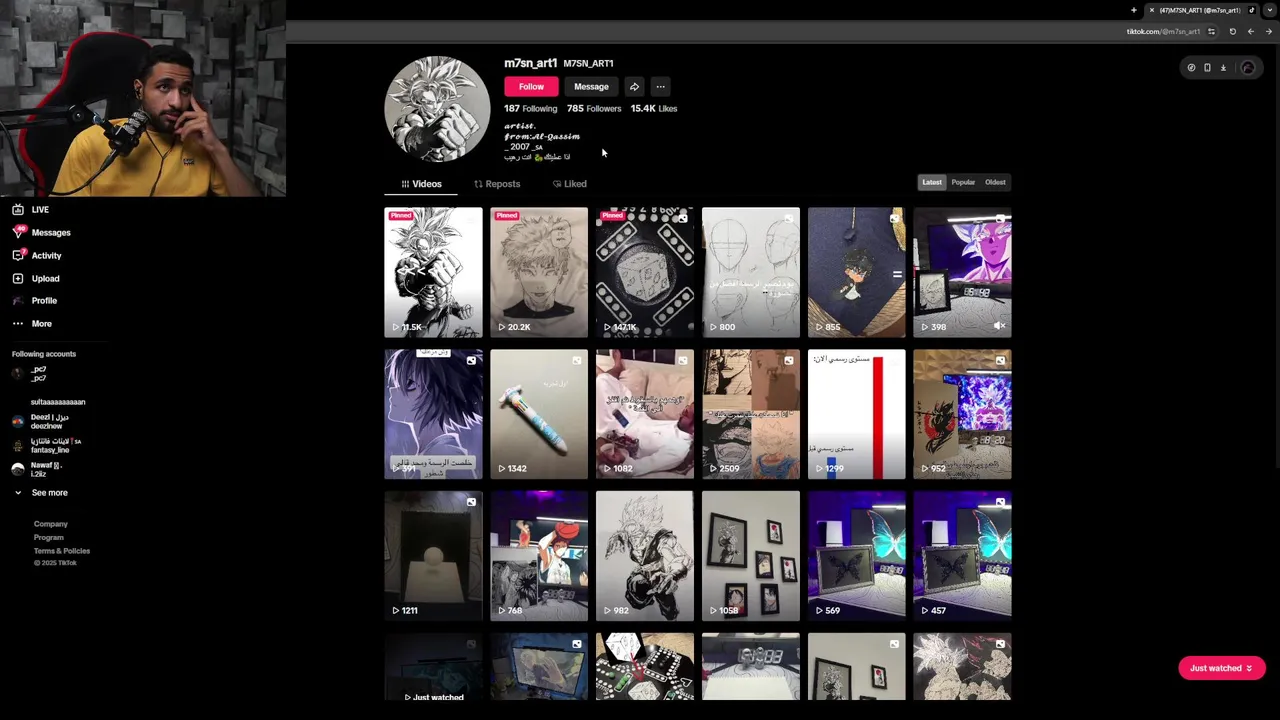Open video with 768 views
This screenshot has width=1280, height=720.
pos(539,556)
